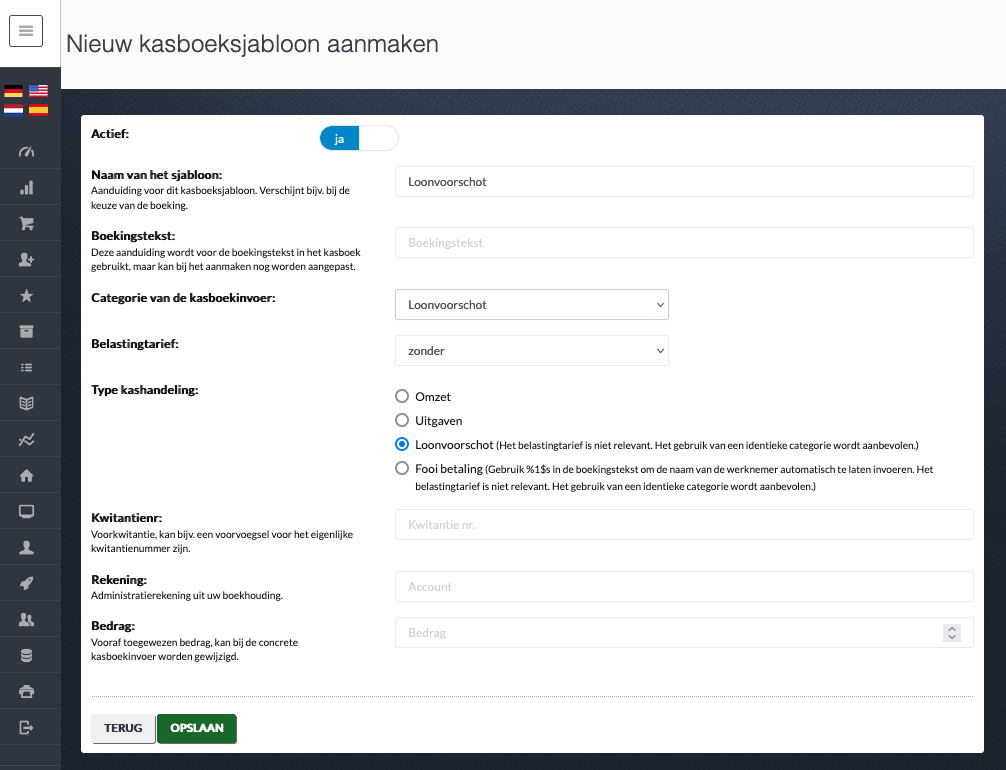Open the Belastingtarief dropdown showing zonder
Viewport: 1006px width, 770px height.
coord(532,351)
